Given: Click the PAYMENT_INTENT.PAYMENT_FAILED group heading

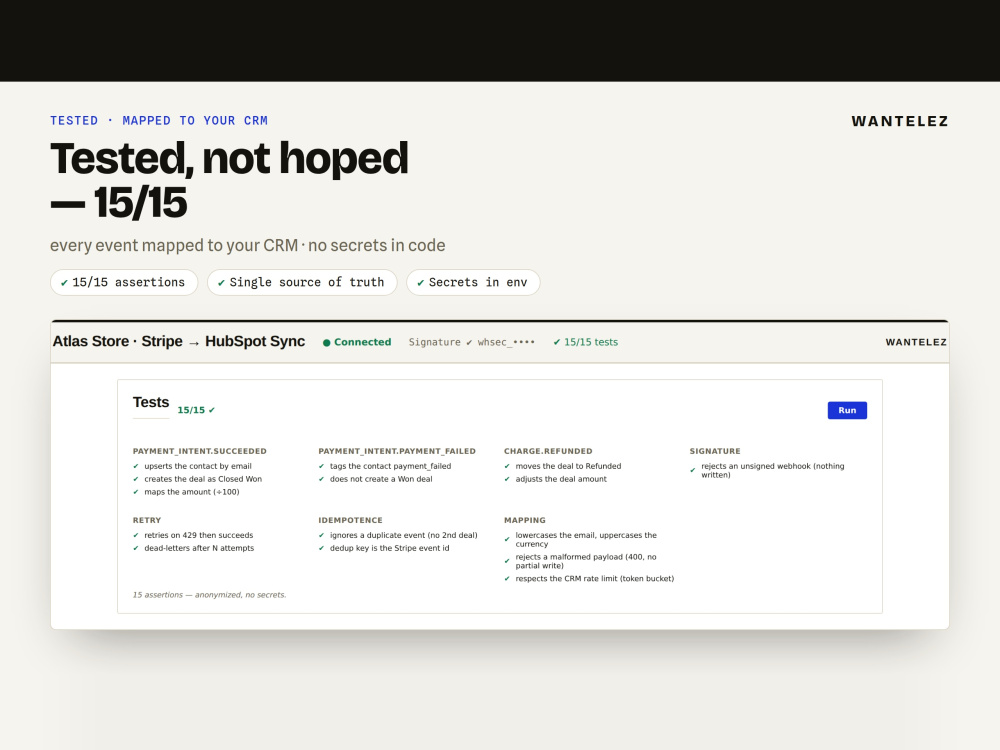Looking at the screenshot, I should tap(397, 451).
